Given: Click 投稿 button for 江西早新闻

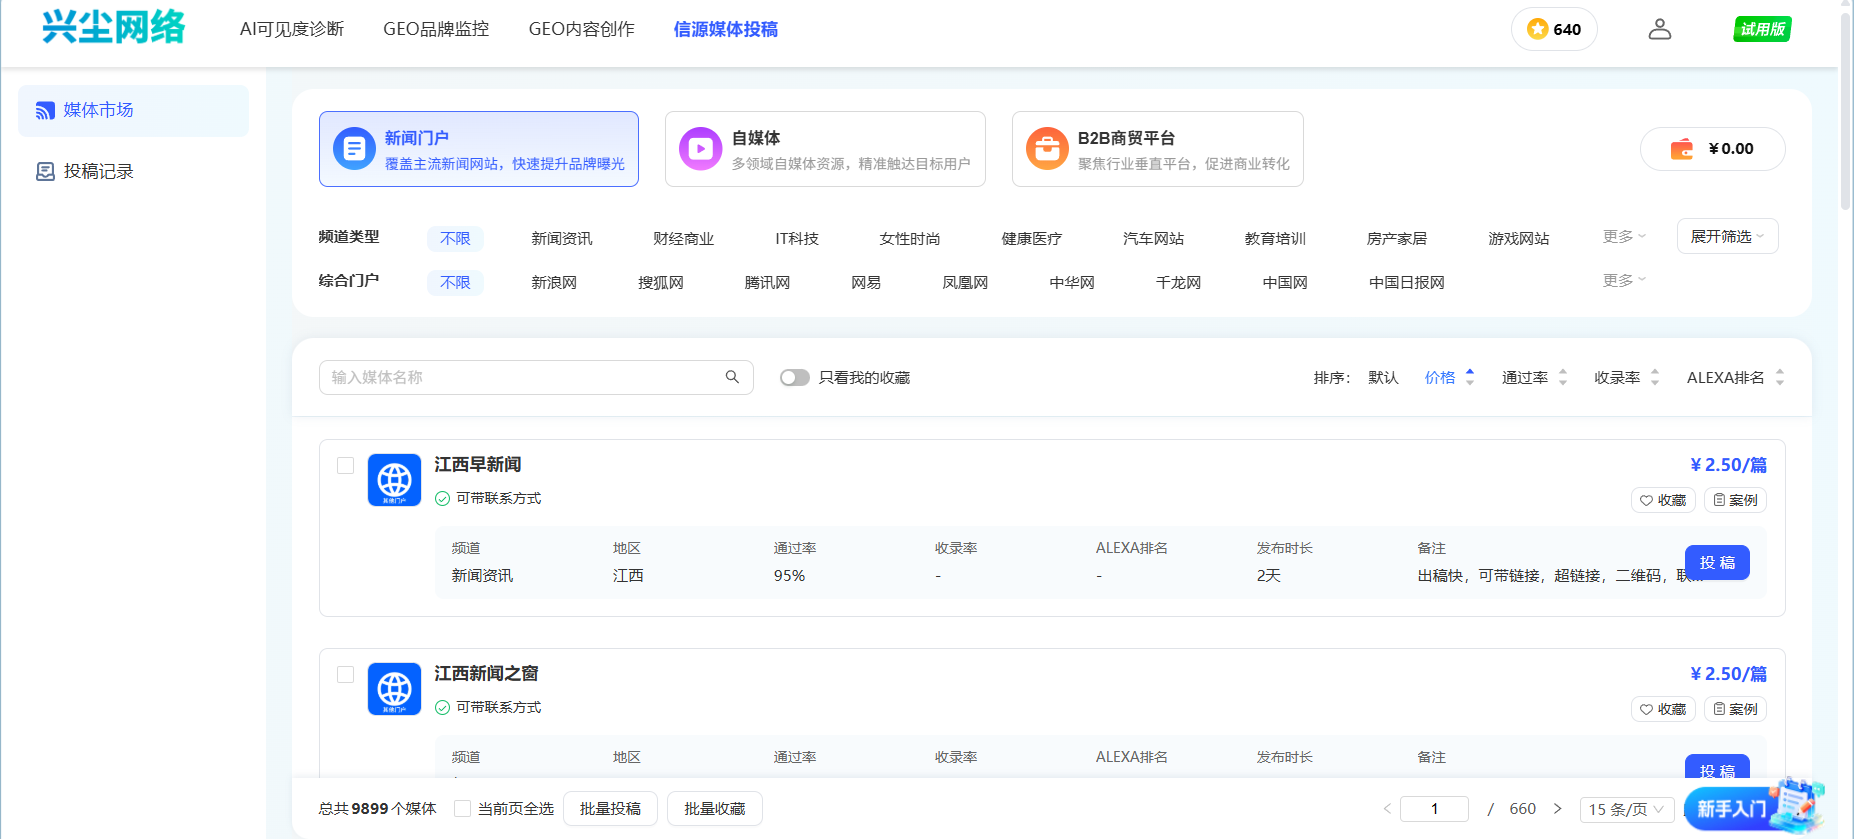Looking at the screenshot, I should (1717, 562).
